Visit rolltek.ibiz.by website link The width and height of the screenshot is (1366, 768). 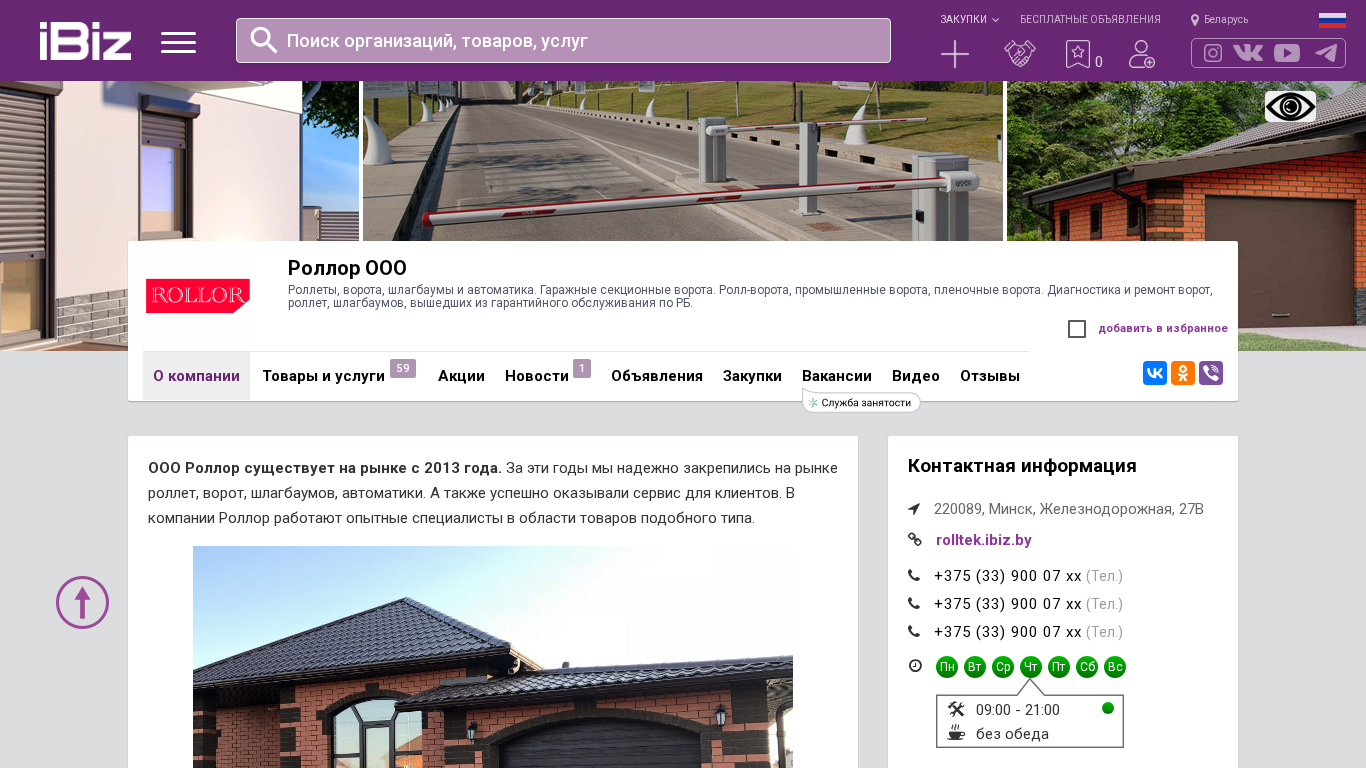(x=984, y=540)
